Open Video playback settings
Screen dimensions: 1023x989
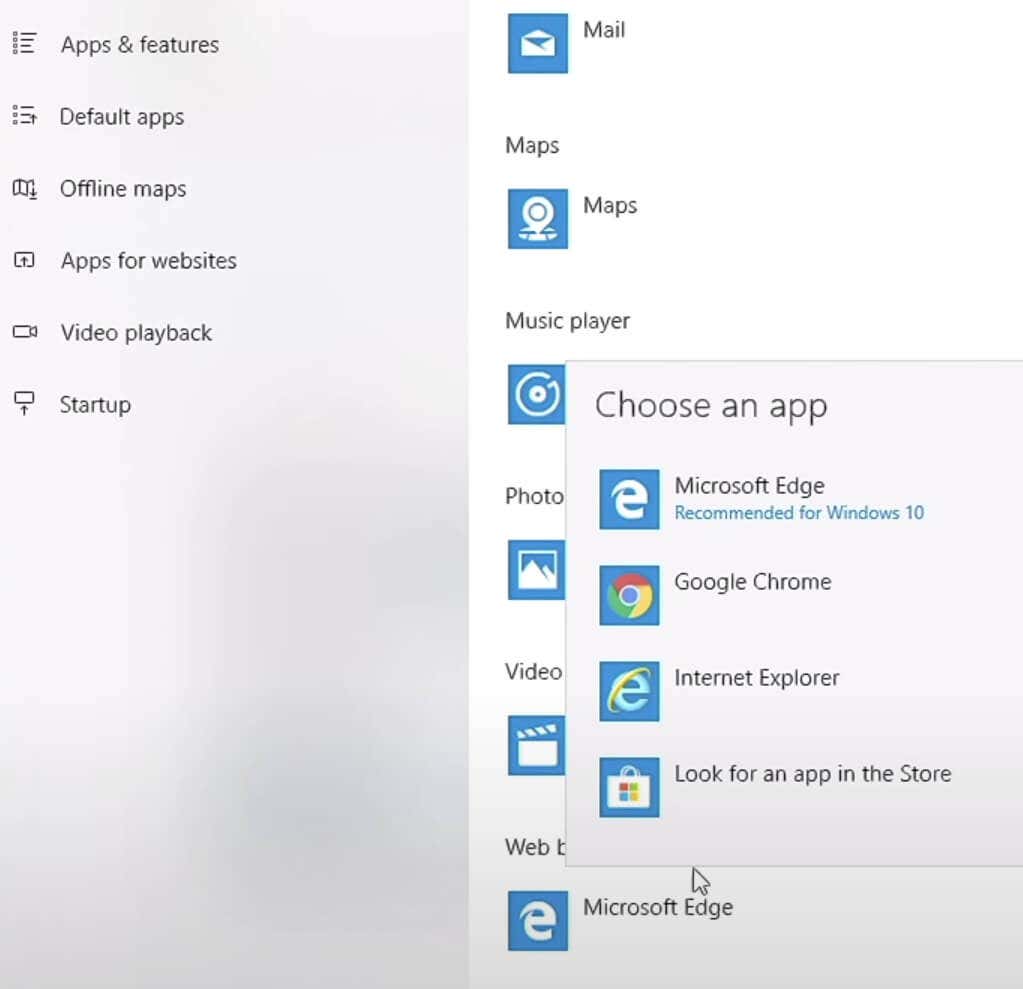pos(136,333)
